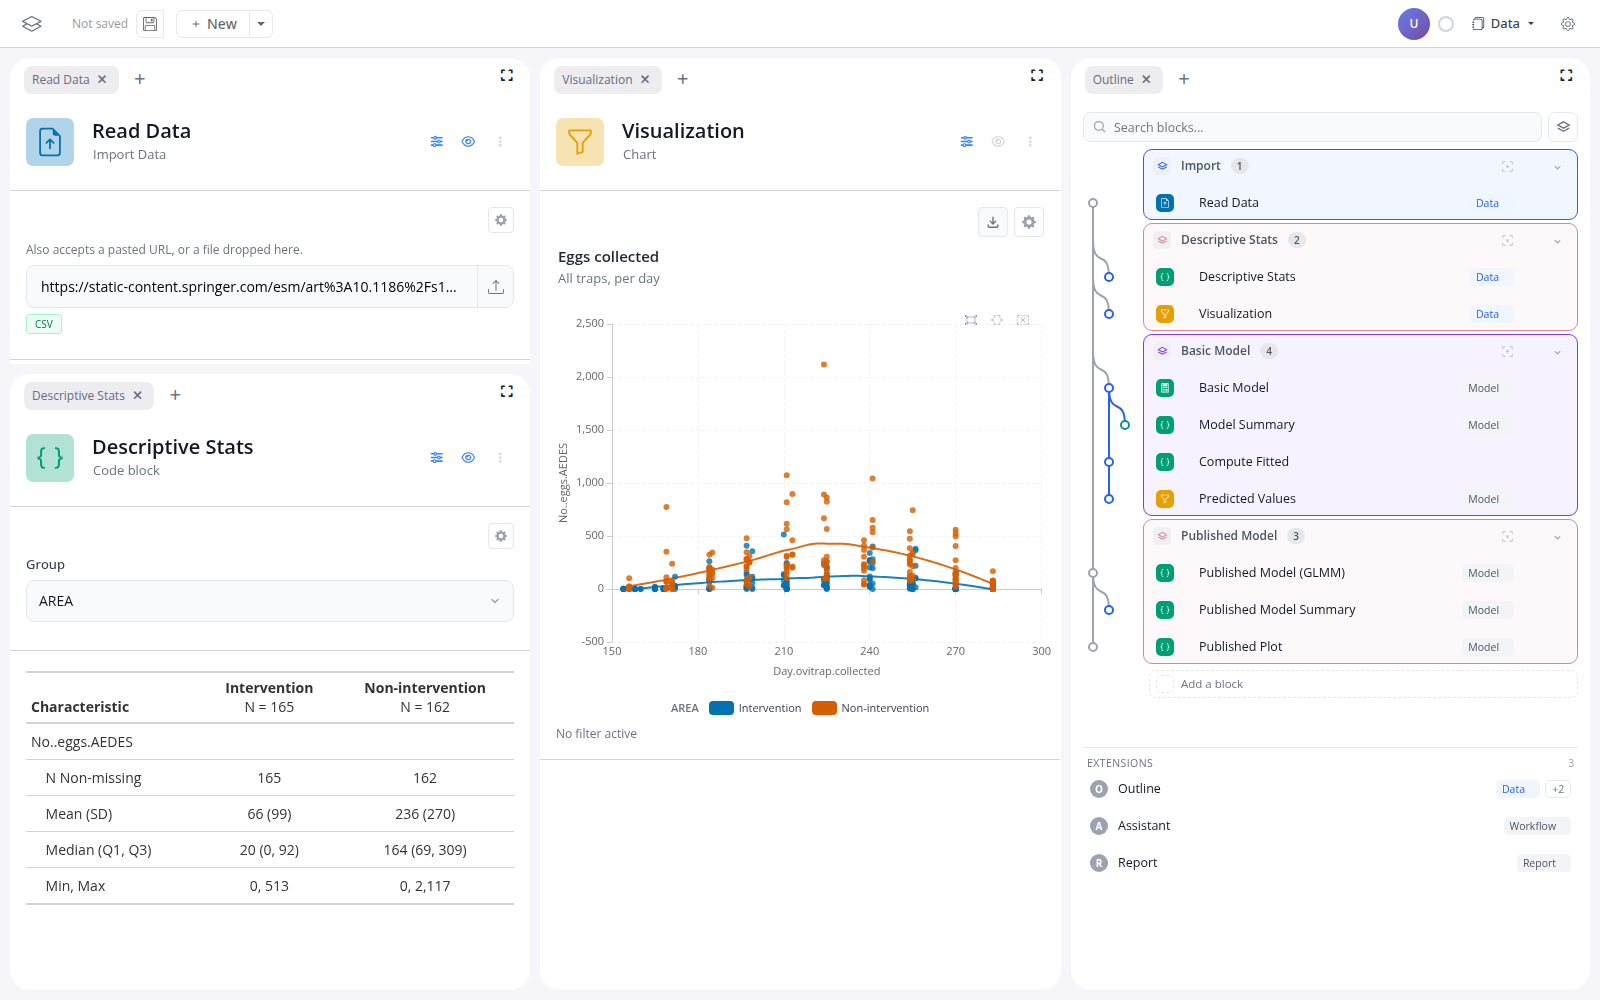
Task: Click the data URL input field
Action: tap(252, 287)
